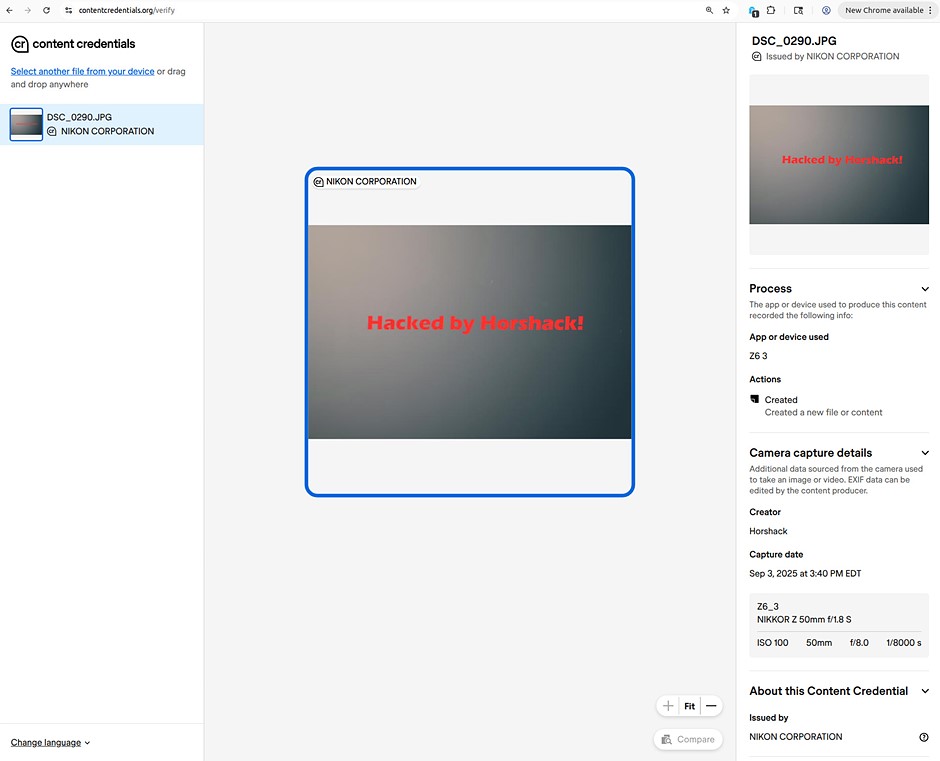Click the address bar URL contentcredentials.org/verify
The width and height of the screenshot is (940, 761).
coord(126,10)
